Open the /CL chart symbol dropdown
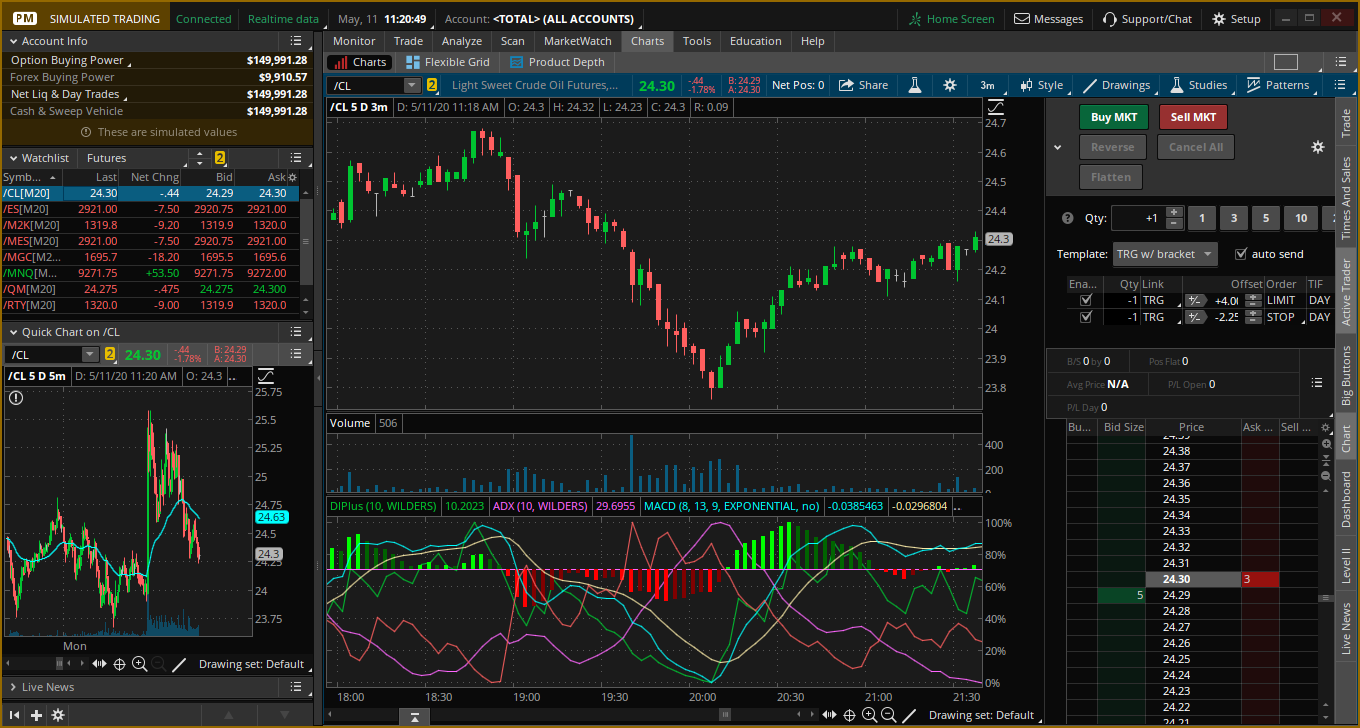 [411, 86]
